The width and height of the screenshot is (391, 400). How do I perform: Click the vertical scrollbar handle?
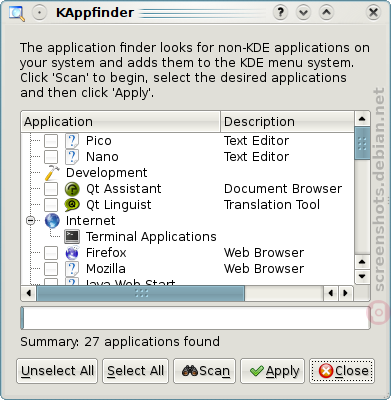pos(362,143)
